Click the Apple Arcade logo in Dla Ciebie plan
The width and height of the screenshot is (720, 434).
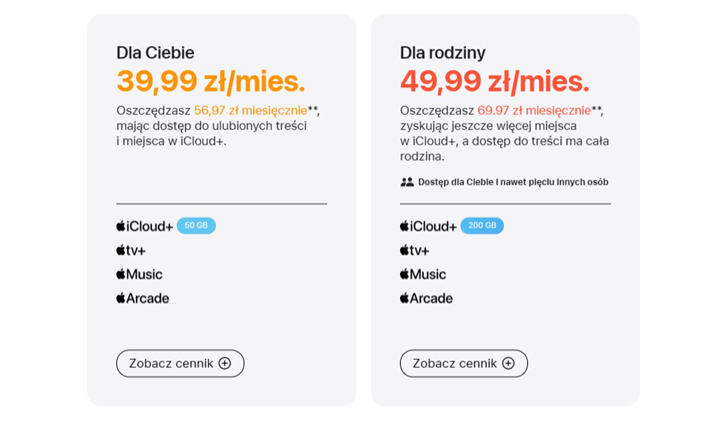click(x=143, y=298)
